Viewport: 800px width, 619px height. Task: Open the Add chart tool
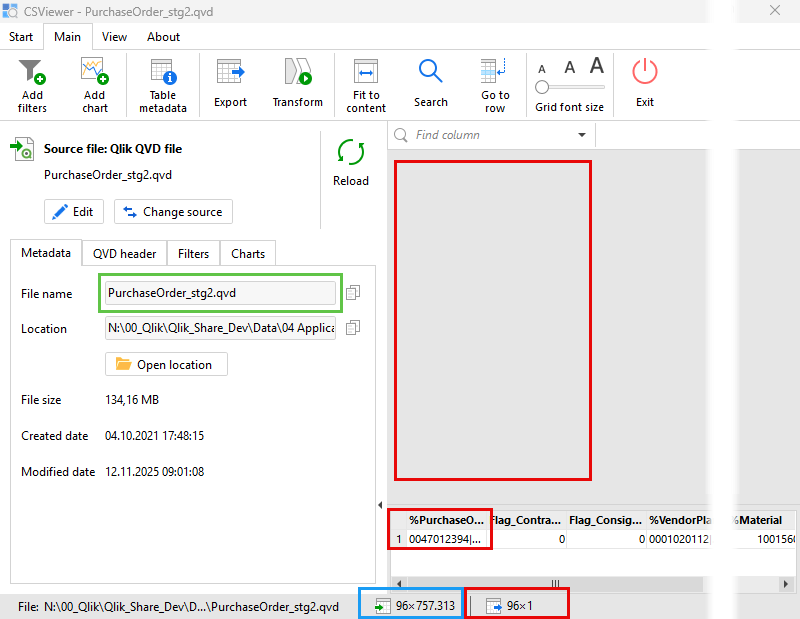pyautogui.click(x=94, y=74)
